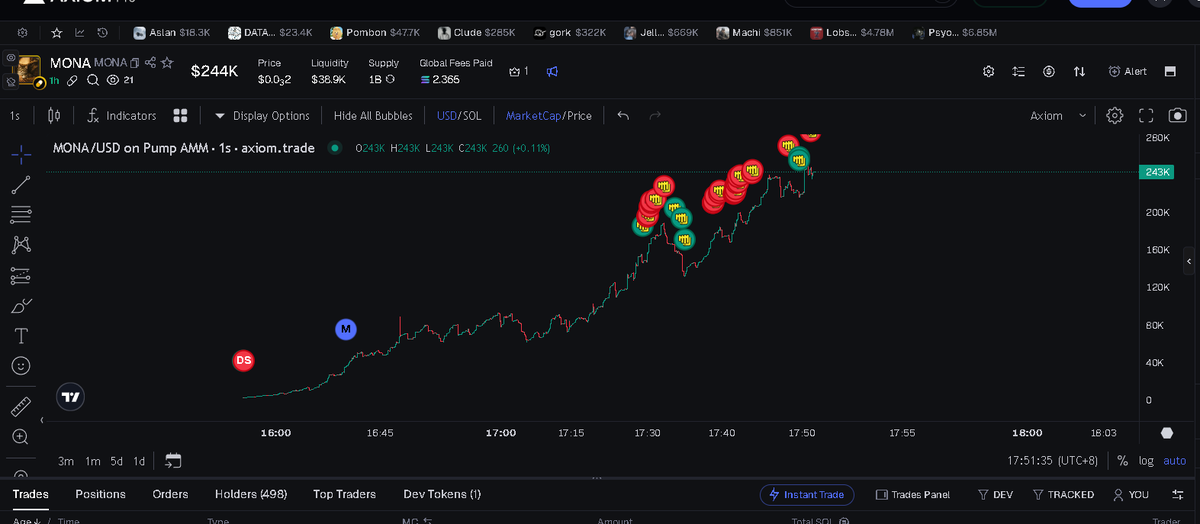The image size is (1200, 524).
Task: Open the Dev Tokens (1) tab
Action: pyautogui.click(x=442, y=494)
